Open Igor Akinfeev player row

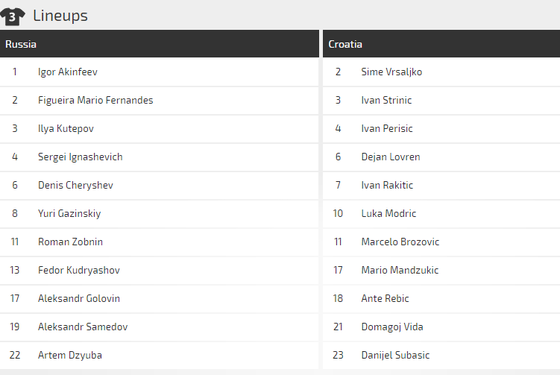click(159, 72)
